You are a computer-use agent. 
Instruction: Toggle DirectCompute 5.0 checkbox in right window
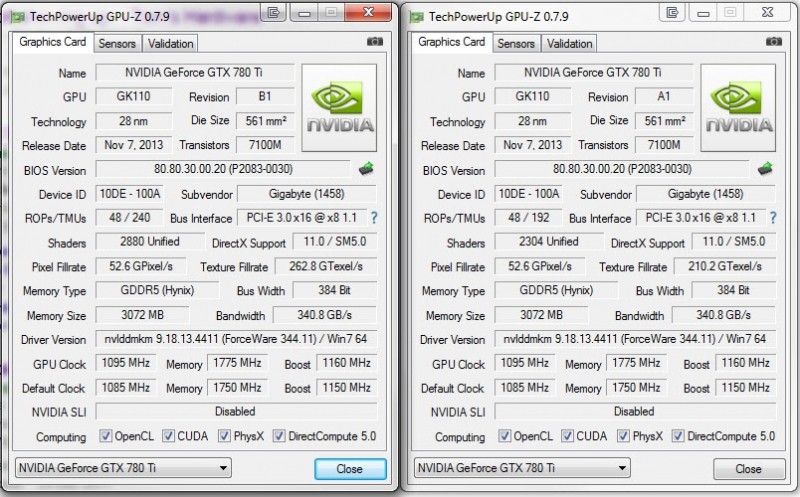678,436
